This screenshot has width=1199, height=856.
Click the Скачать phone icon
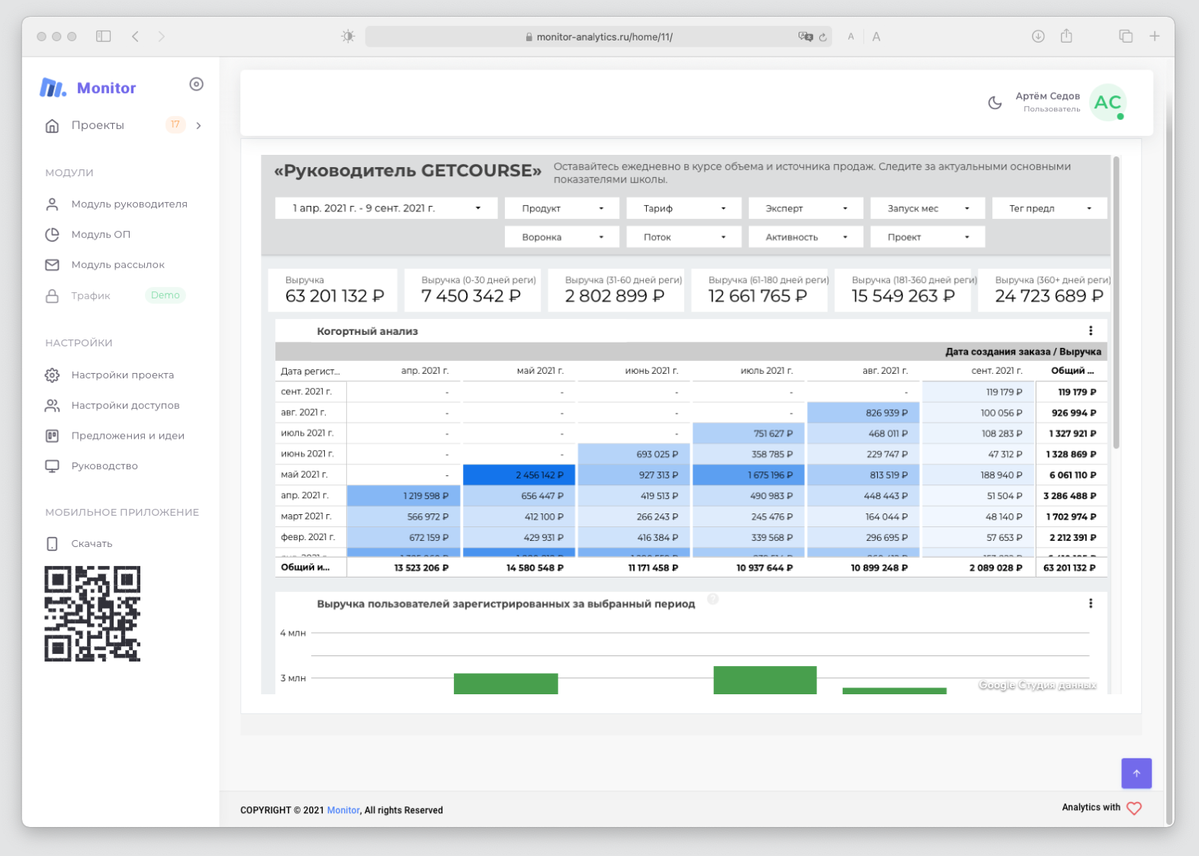(52, 544)
